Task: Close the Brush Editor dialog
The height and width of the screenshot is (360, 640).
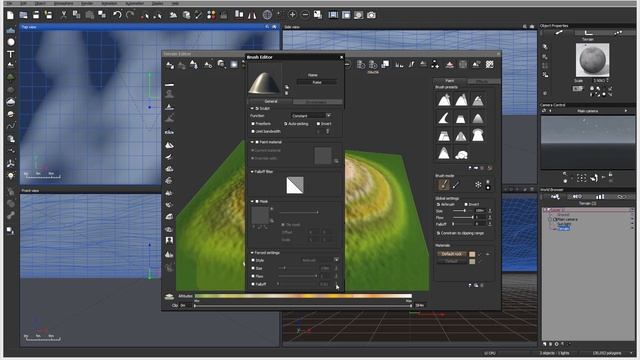Action: click(x=342, y=57)
